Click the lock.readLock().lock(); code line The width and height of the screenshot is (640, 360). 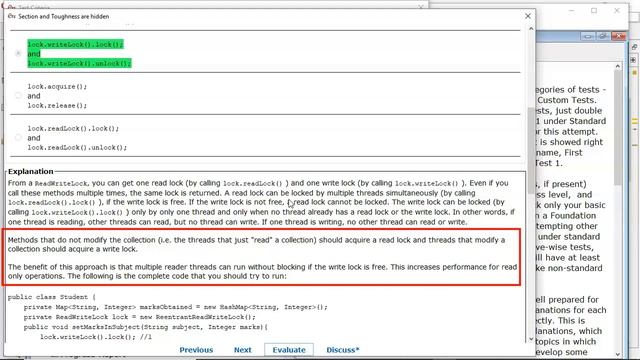click(73, 129)
